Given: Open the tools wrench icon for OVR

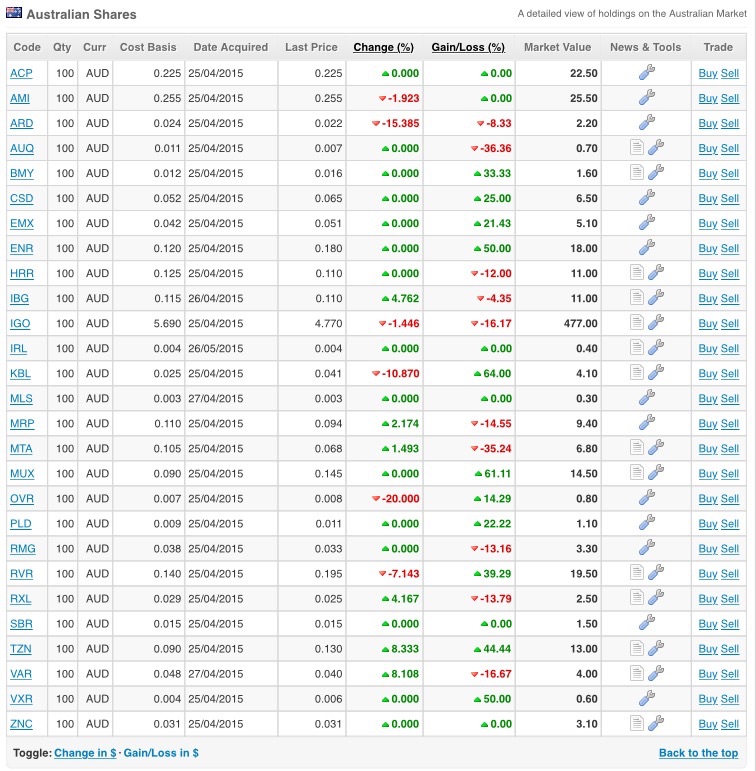Looking at the screenshot, I should coord(646,498).
